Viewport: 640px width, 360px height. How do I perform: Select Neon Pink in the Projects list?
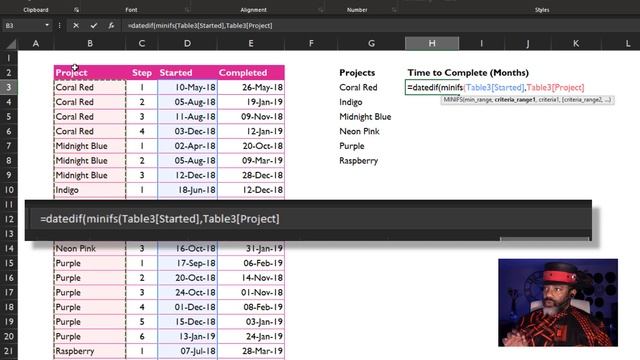click(x=359, y=131)
